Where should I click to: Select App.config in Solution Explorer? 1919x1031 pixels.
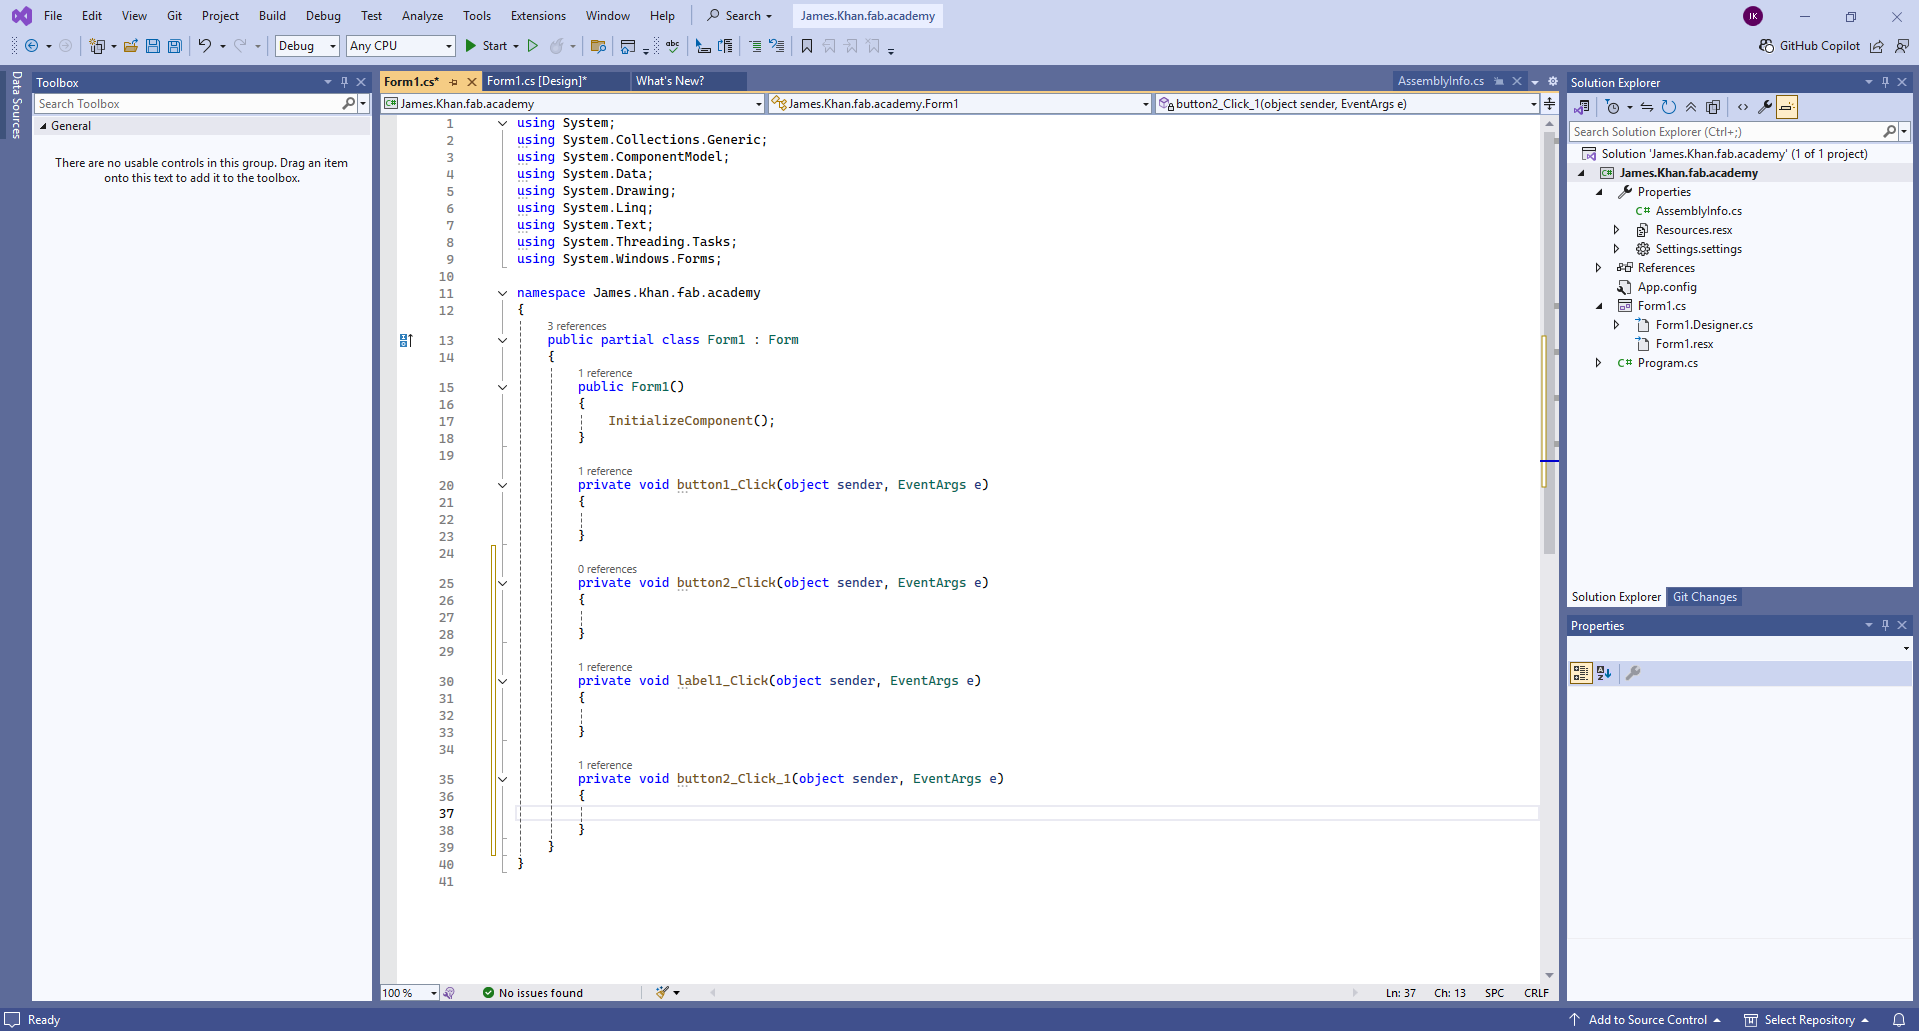1667,287
